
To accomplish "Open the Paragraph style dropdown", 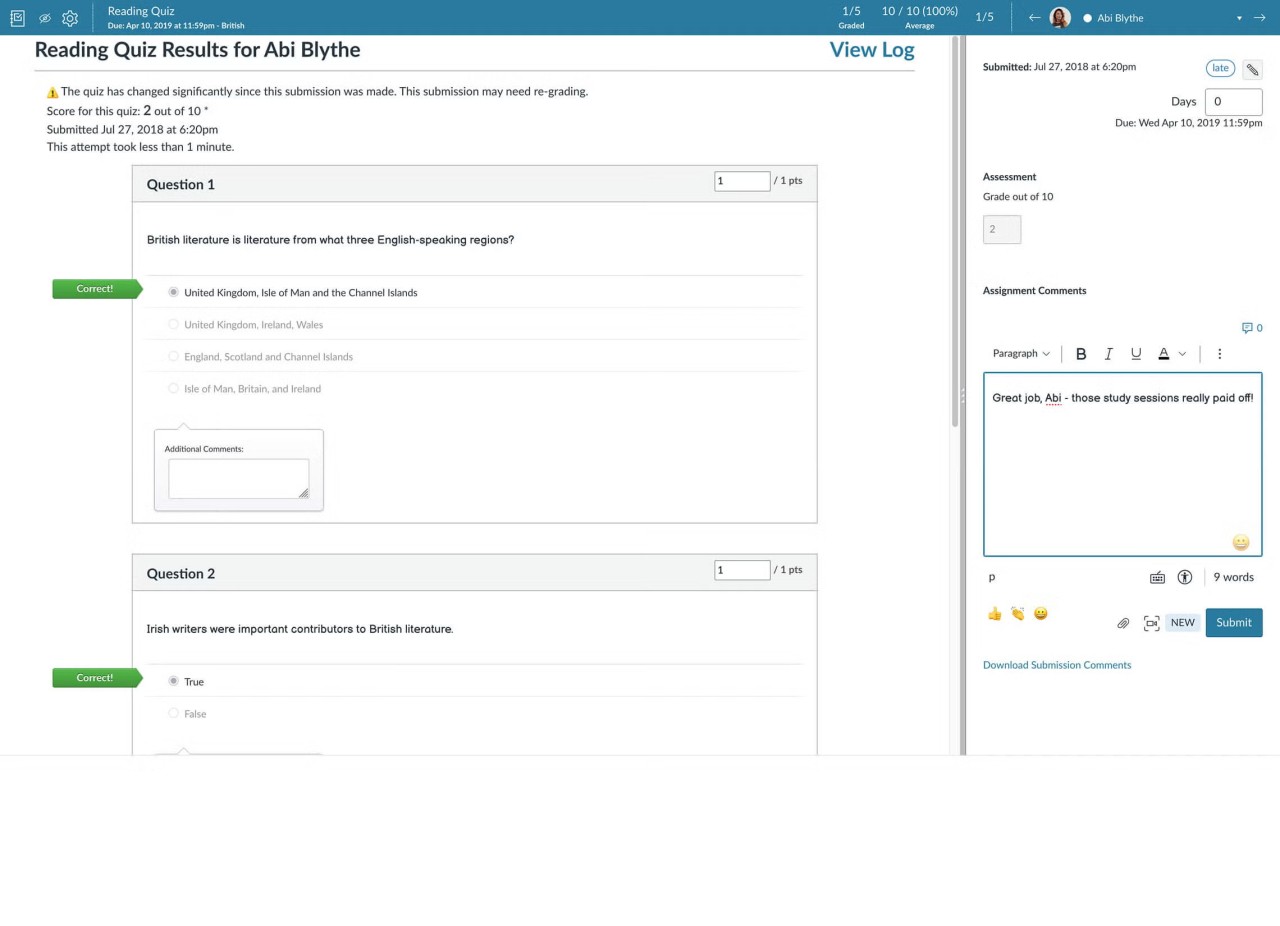I will point(1021,354).
